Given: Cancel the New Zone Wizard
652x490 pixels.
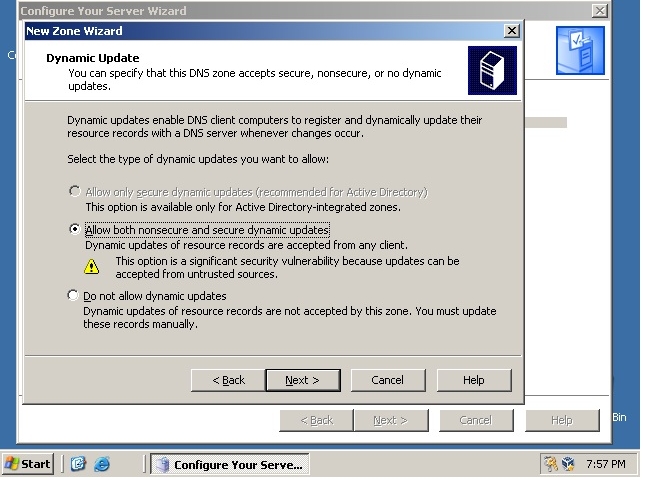Looking at the screenshot, I should pos(388,380).
